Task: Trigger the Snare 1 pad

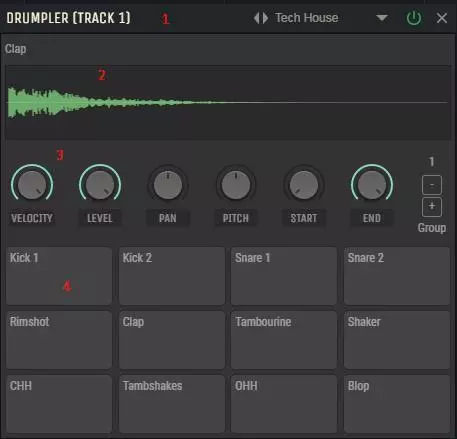Action: (x=284, y=276)
